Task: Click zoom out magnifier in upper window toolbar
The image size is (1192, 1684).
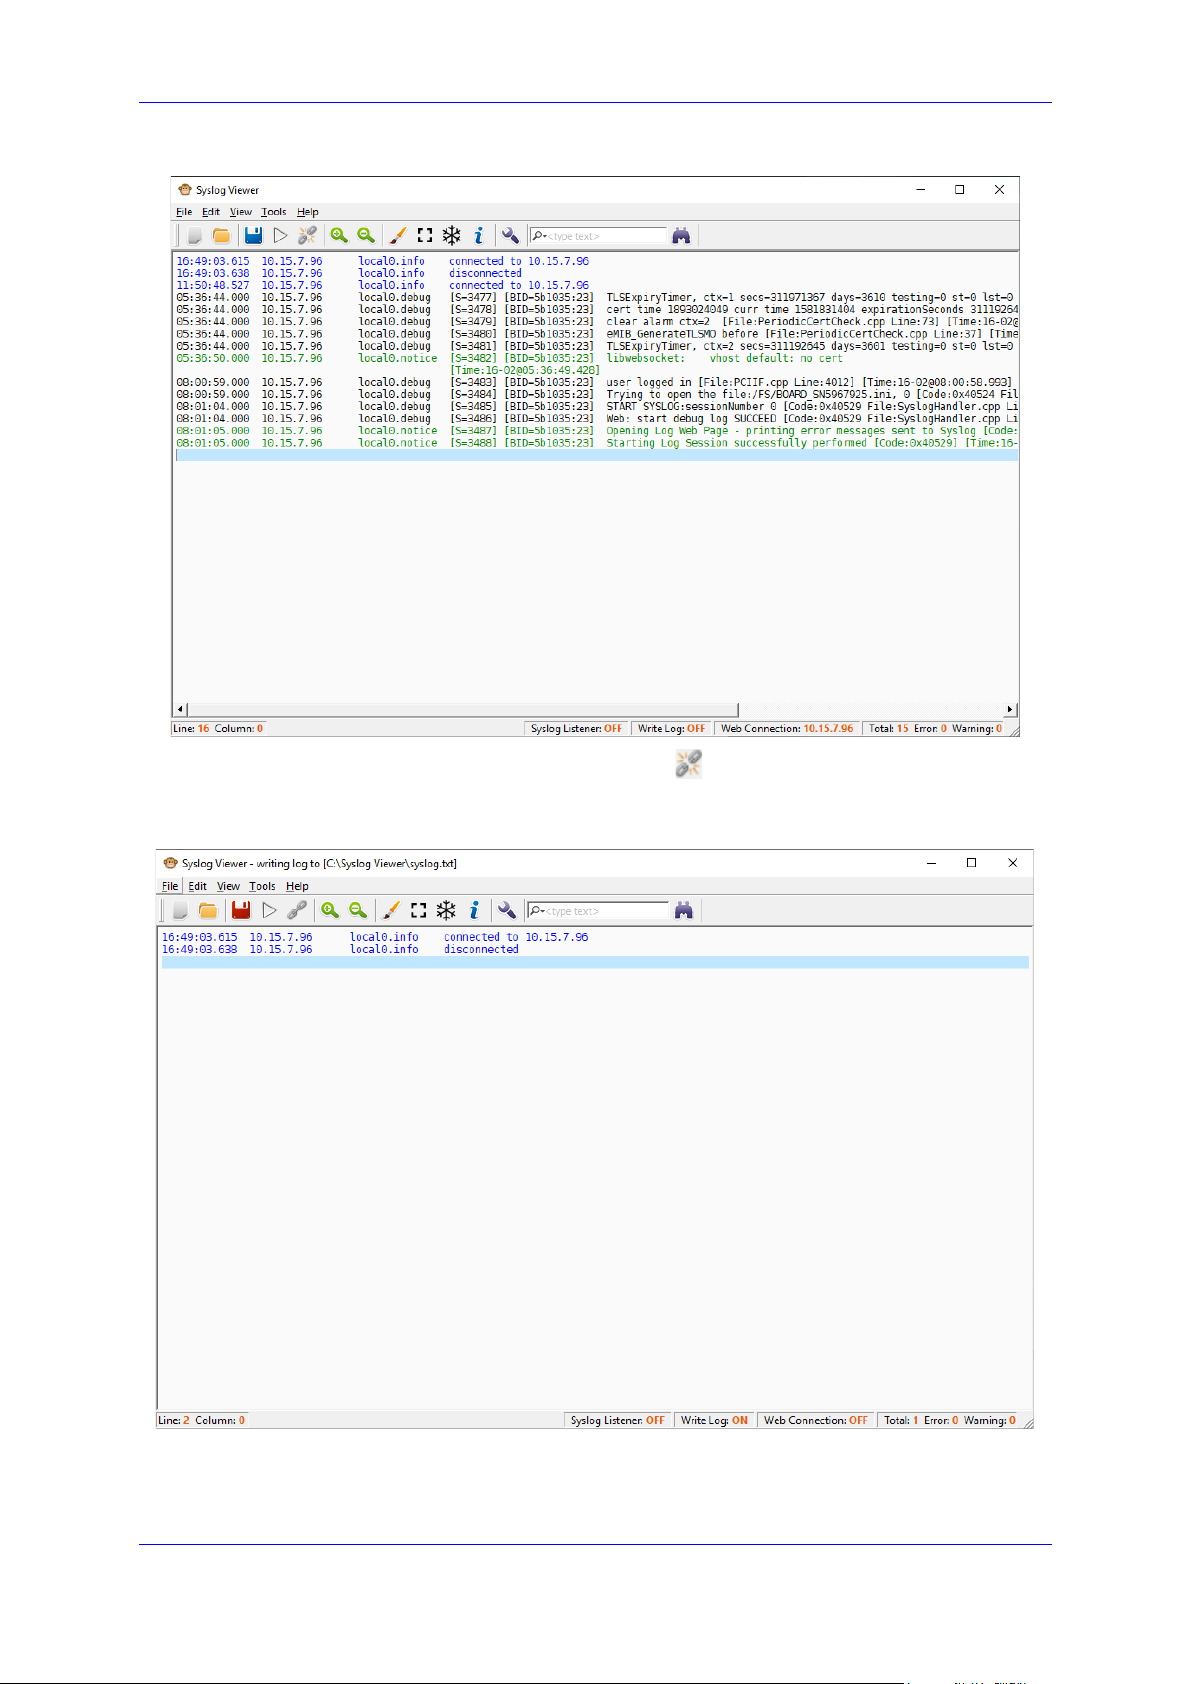Action: click(366, 236)
